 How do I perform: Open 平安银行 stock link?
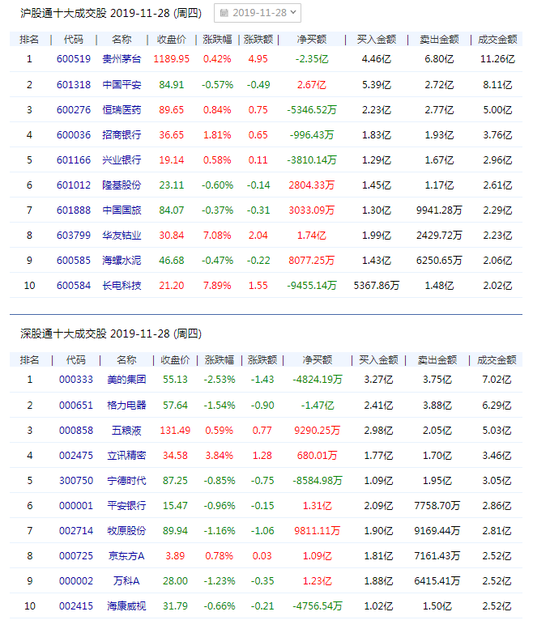click(x=126, y=505)
